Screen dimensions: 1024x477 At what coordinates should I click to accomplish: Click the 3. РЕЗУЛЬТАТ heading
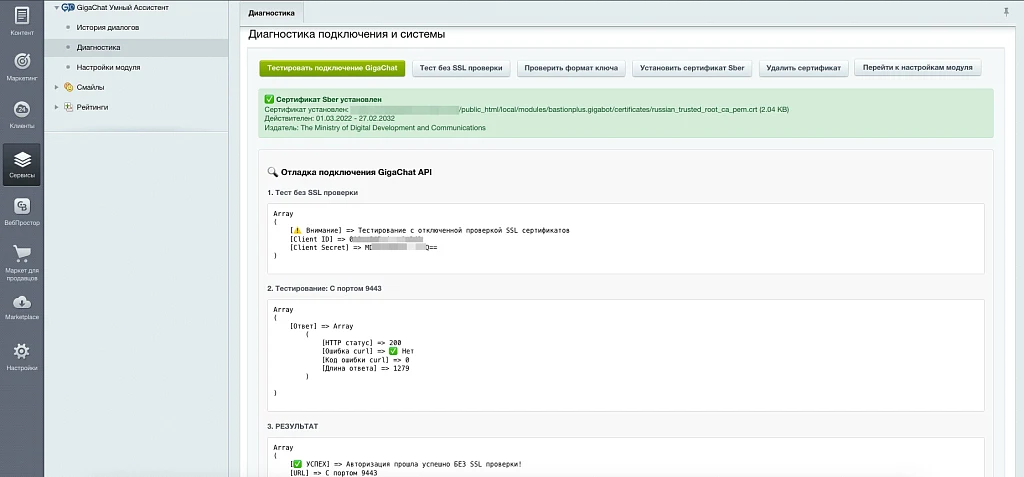click(x=293, y=426)
